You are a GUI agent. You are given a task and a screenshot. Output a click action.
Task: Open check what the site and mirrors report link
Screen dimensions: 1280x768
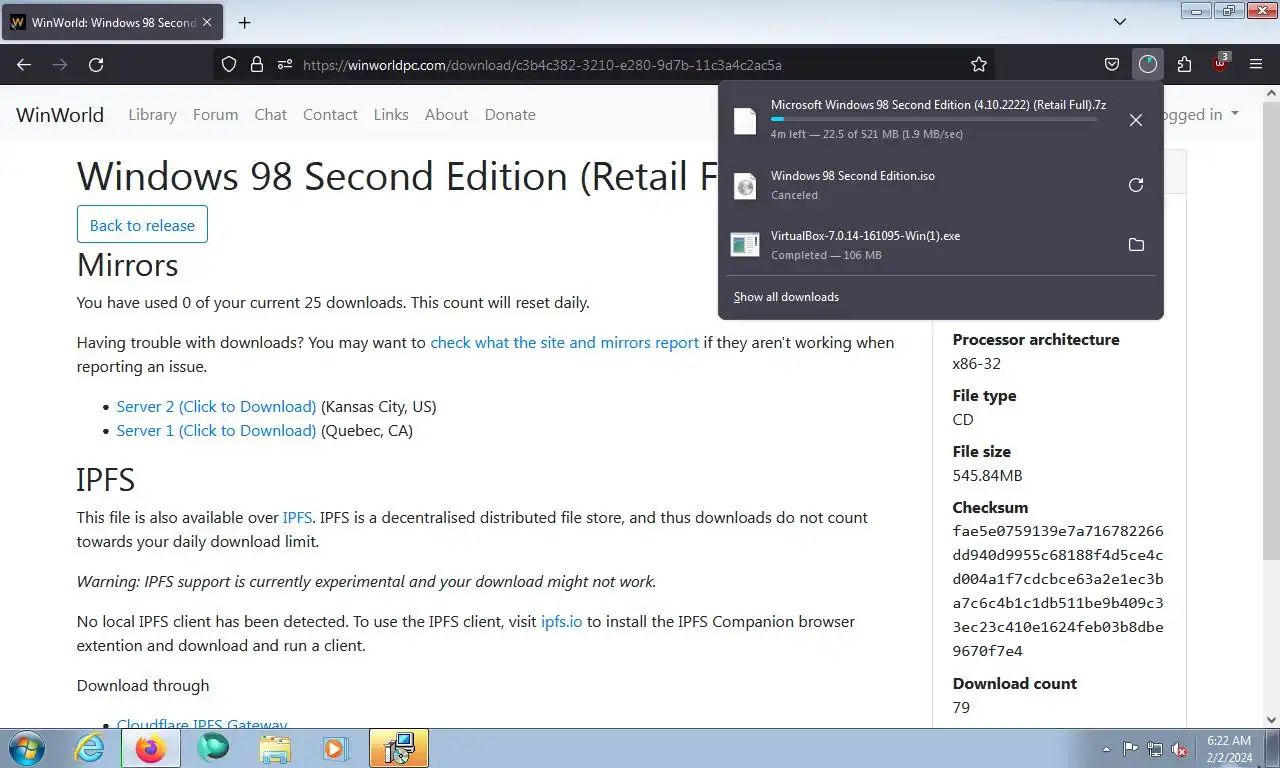(565, 343)
